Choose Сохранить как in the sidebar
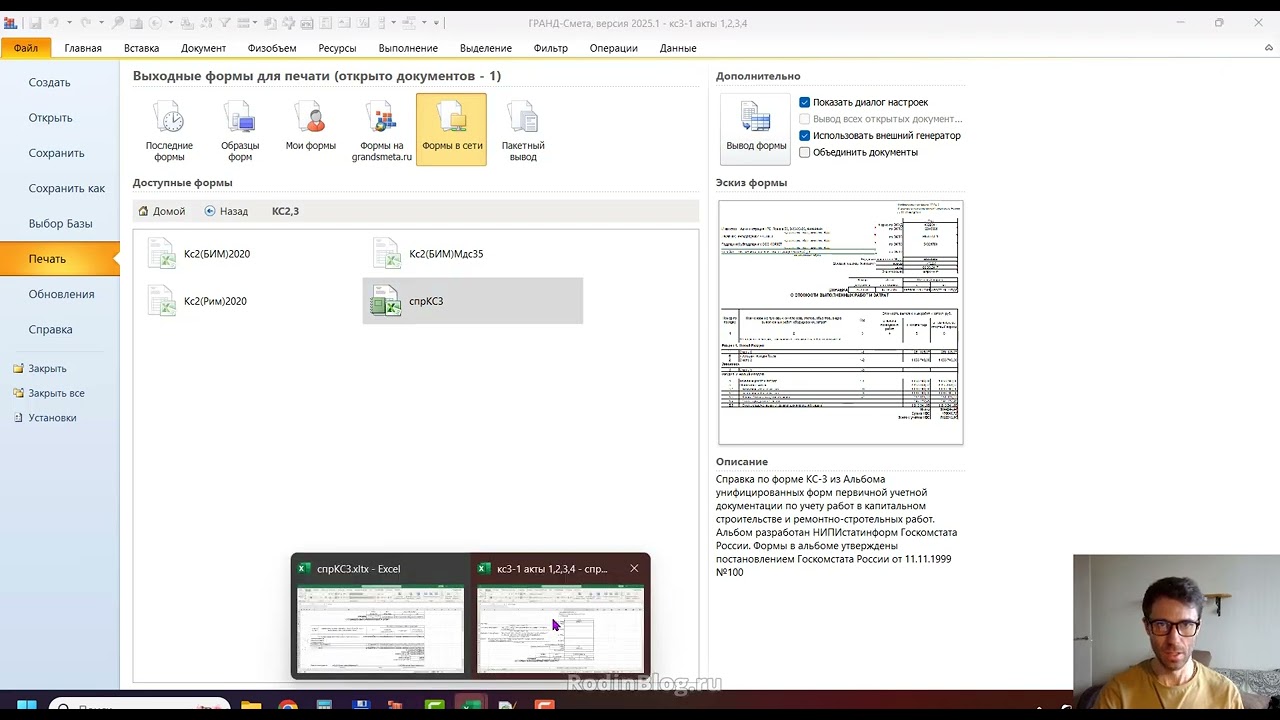Screen dimensions: 1280x720 (x=60, y=188)
